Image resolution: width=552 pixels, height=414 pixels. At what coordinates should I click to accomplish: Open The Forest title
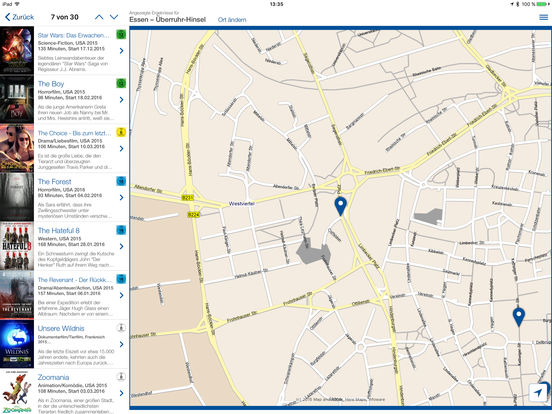pyautogui.click(x=55, y=182)
